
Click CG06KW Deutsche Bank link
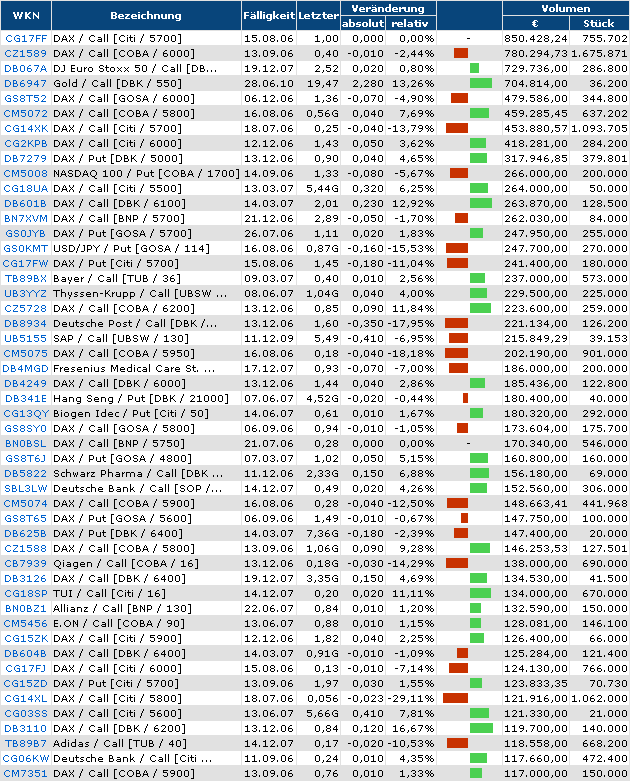tap(26, 758)
